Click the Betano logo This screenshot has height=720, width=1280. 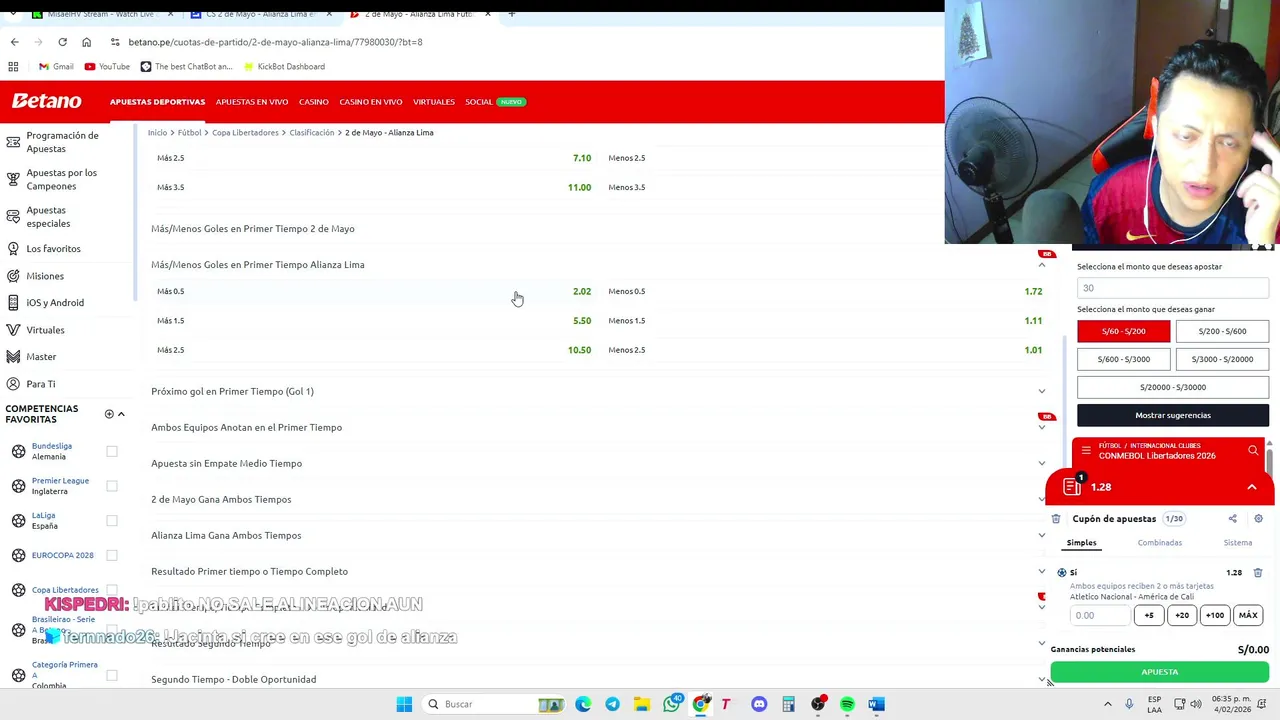point(46,101)
